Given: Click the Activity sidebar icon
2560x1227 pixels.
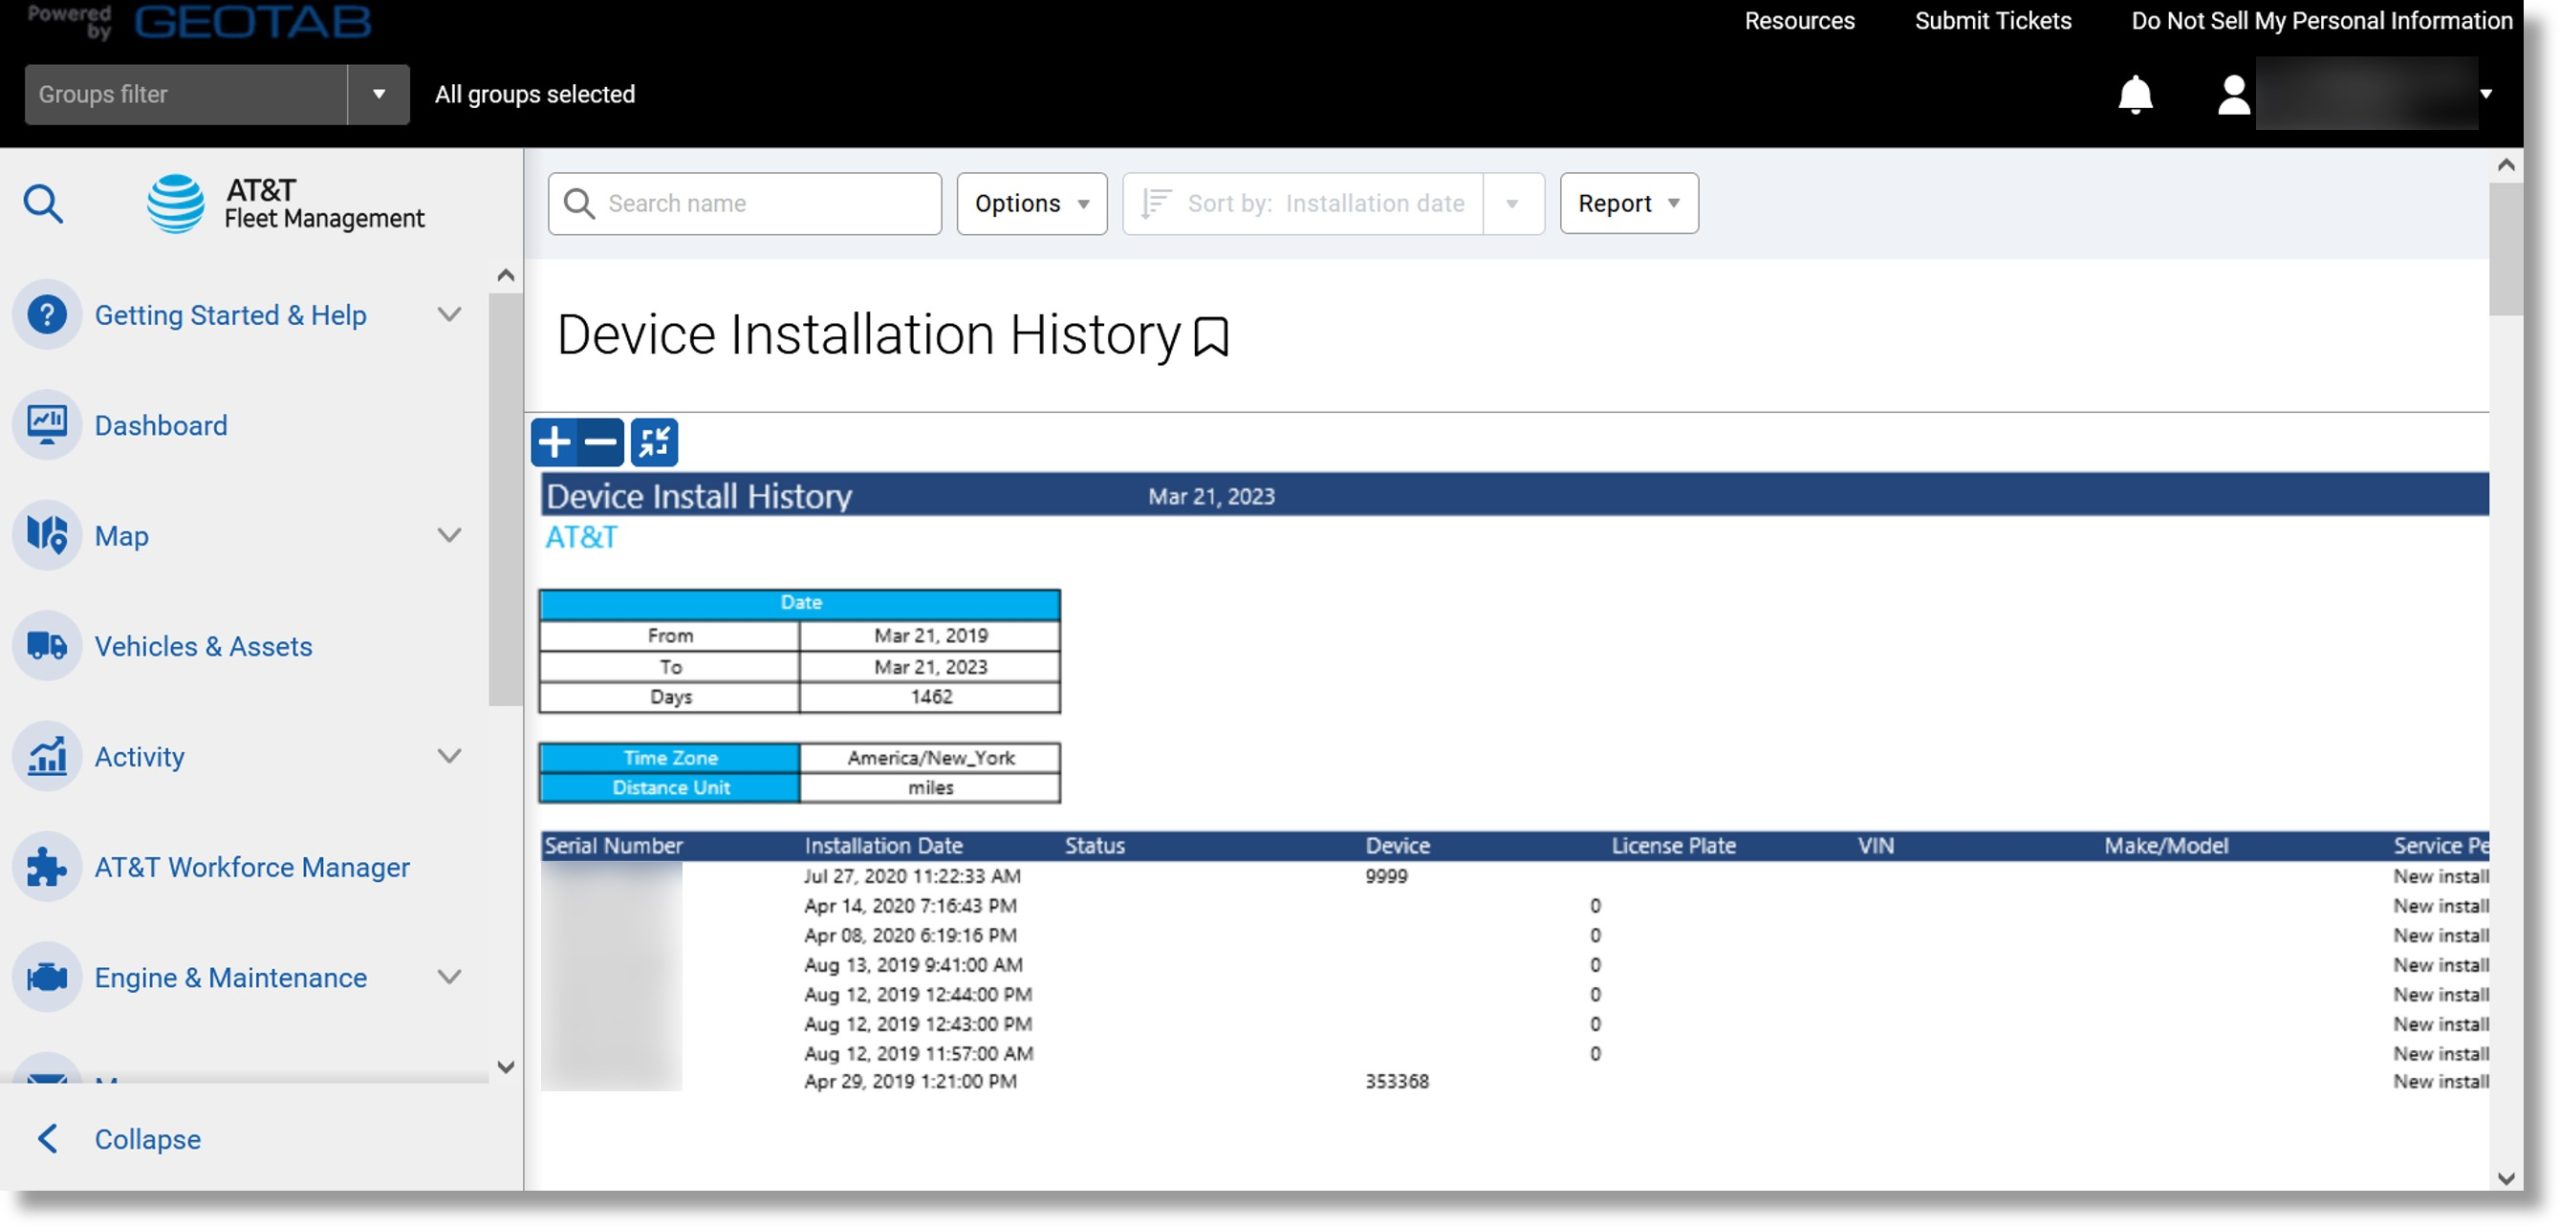Looking at the screenshot, I should point(49,757).
